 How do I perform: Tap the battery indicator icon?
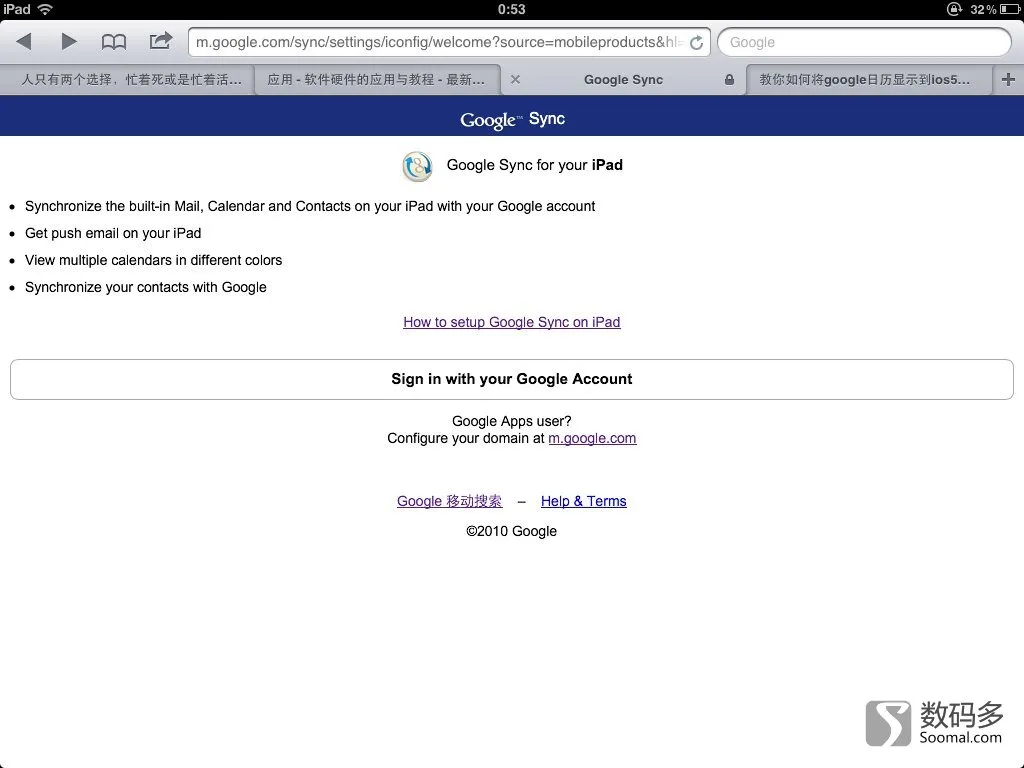click(1010, 9)
